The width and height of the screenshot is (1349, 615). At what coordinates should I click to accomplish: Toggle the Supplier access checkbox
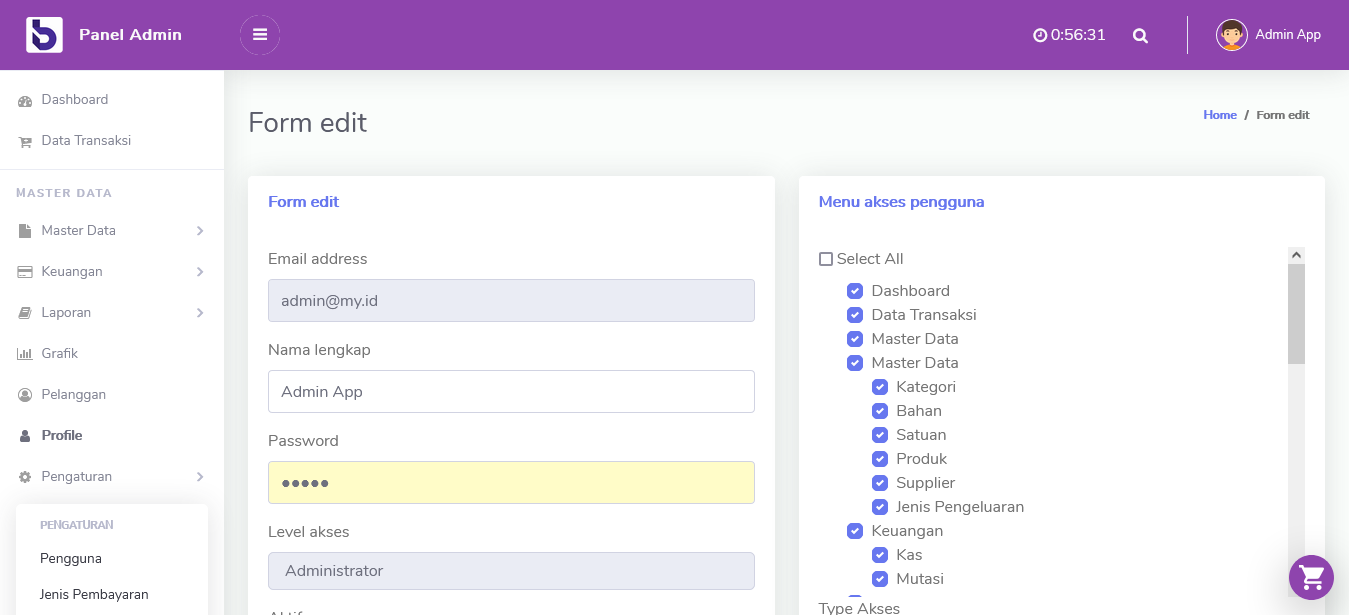pyautogui.click(x=880, y=483)
